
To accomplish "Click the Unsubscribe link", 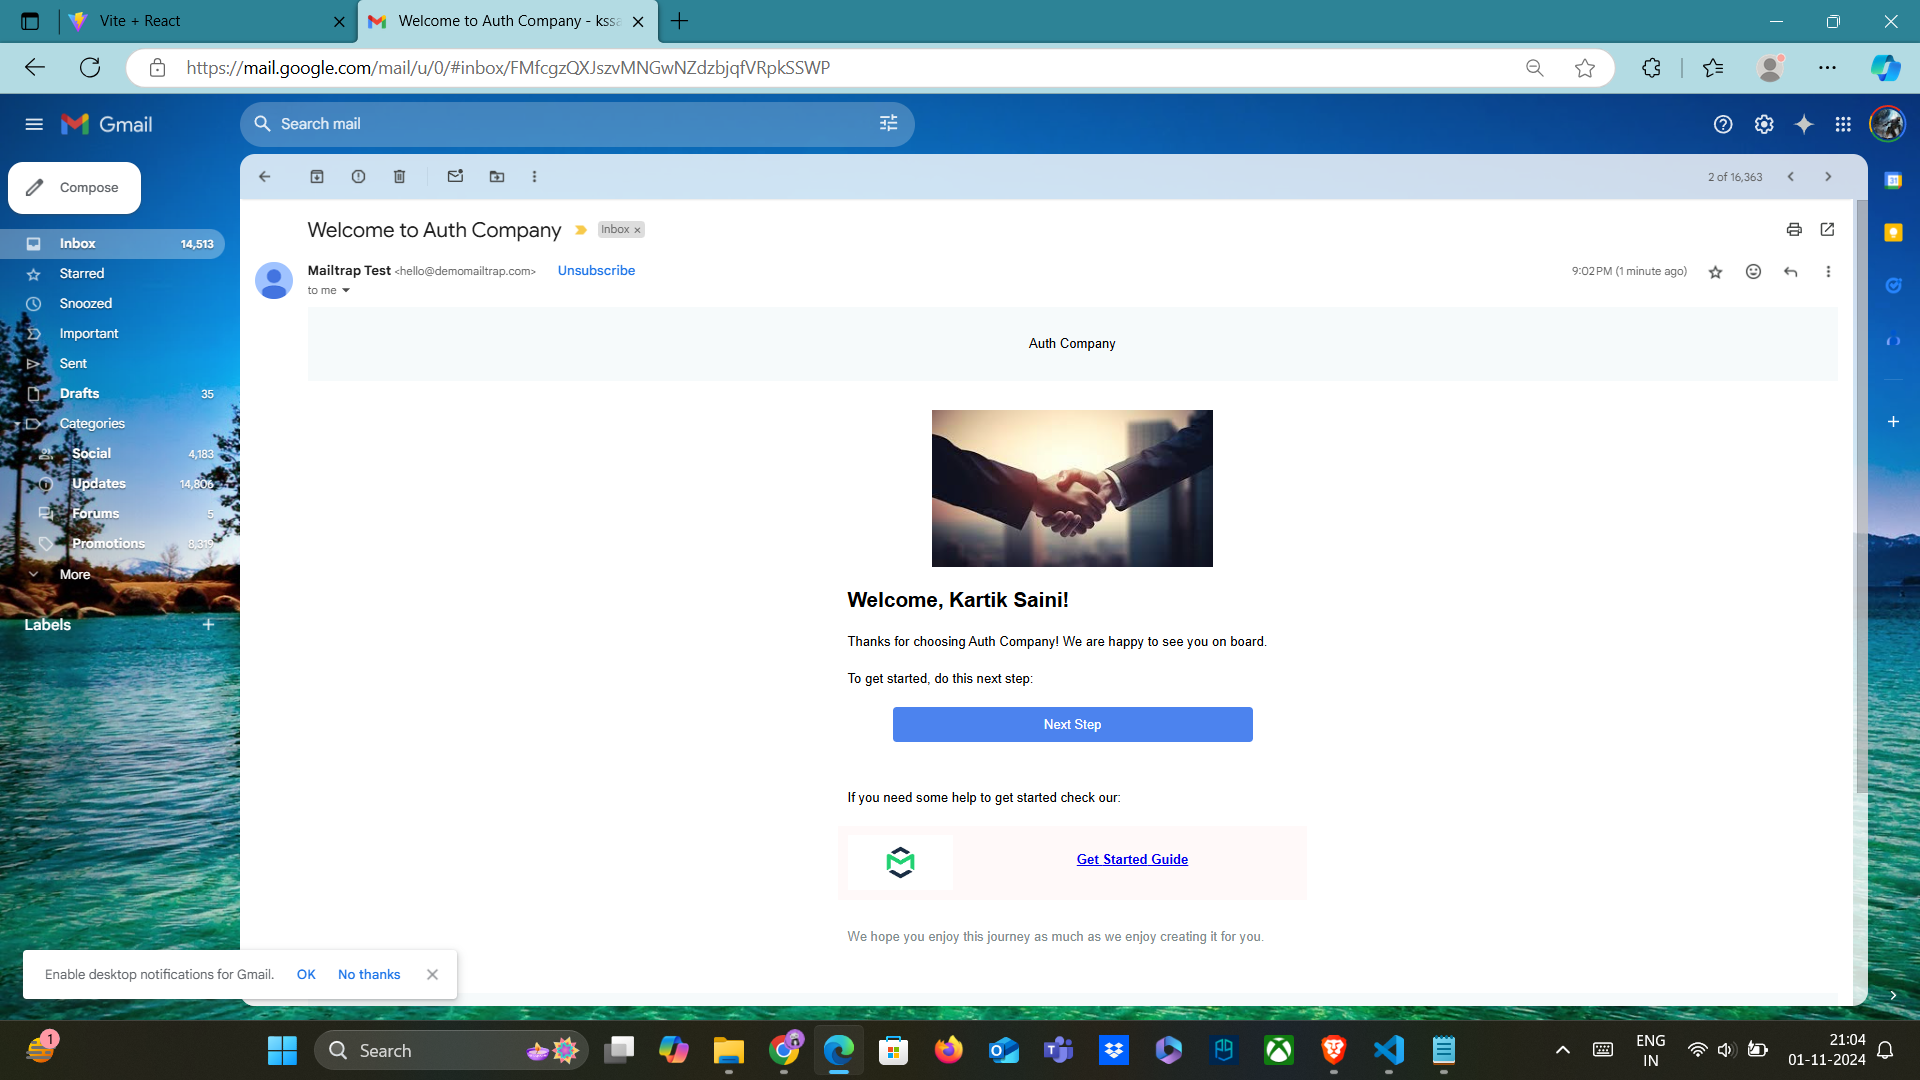I will [596, 271].
